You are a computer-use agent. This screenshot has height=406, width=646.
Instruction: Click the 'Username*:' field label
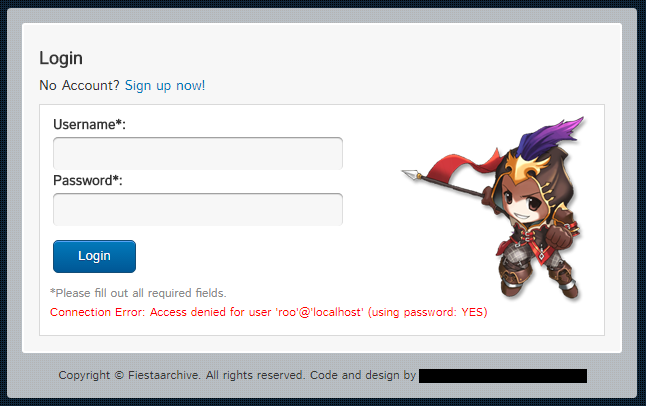point(89,124)
